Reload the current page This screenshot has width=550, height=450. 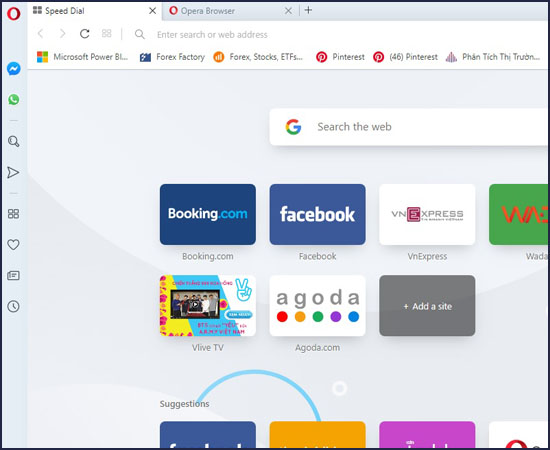click(x=85, y=34)
